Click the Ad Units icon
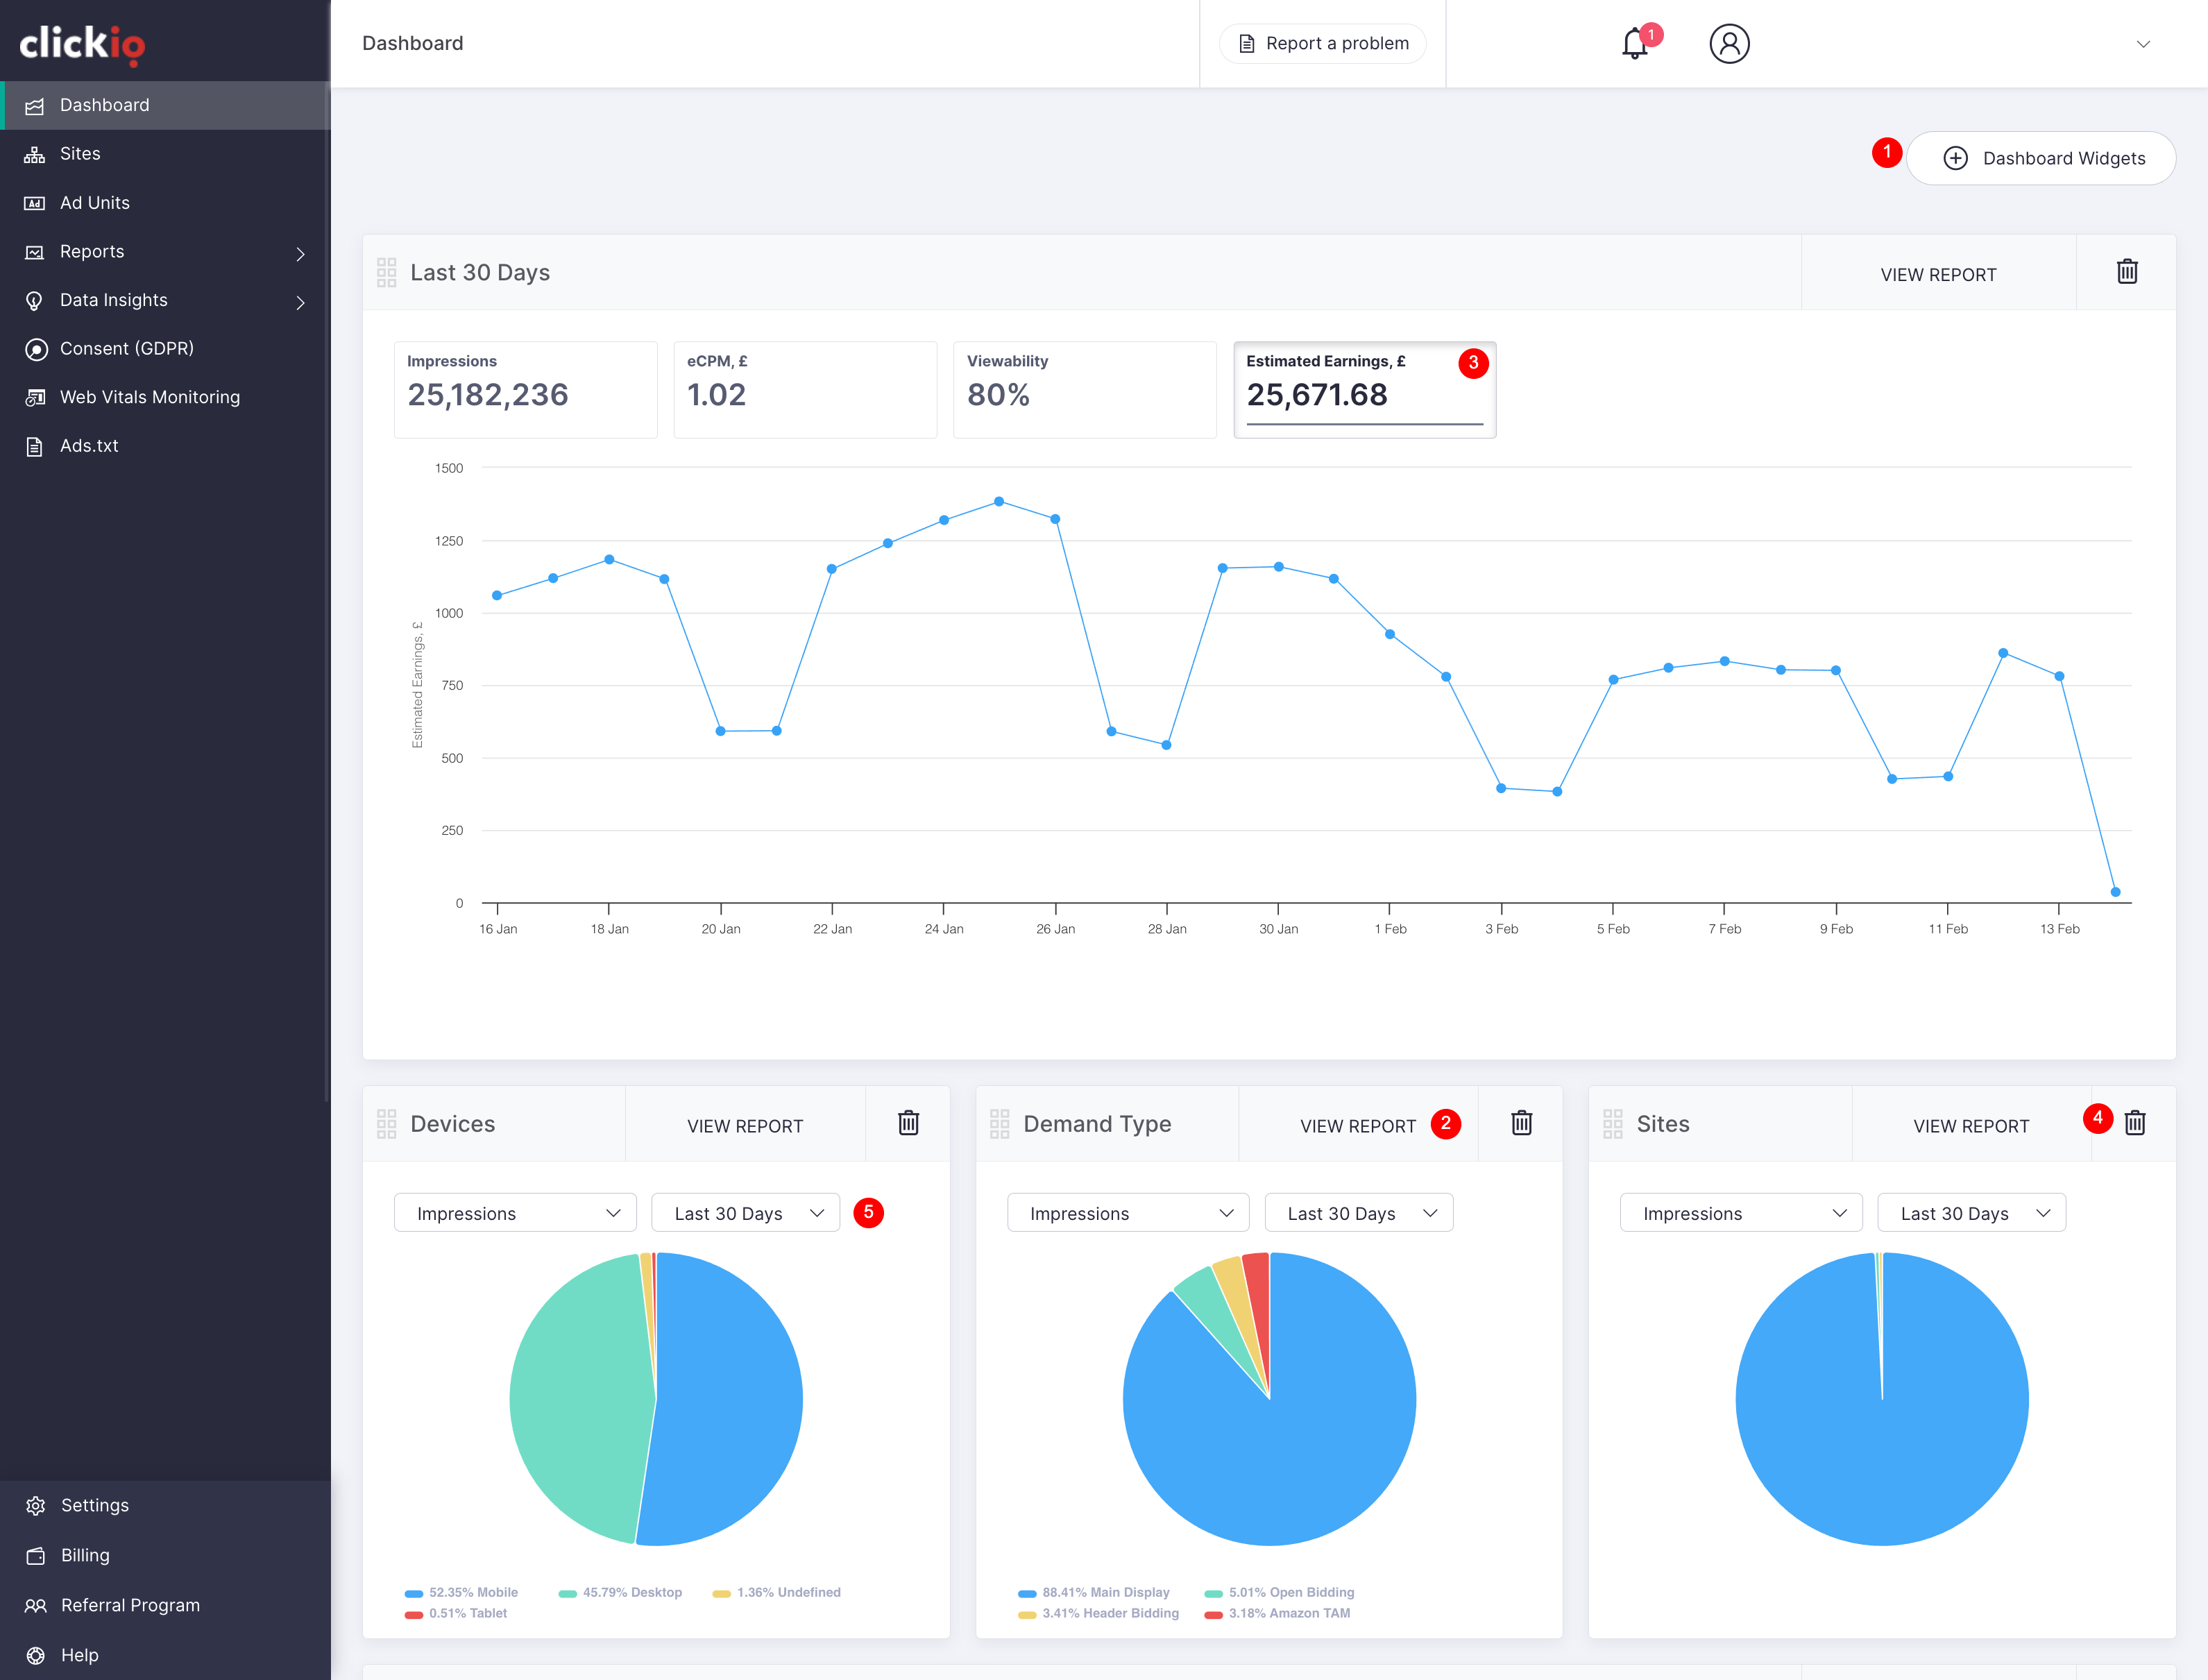The width and height of the screenshot is (2208, 1680). (35, 203)
